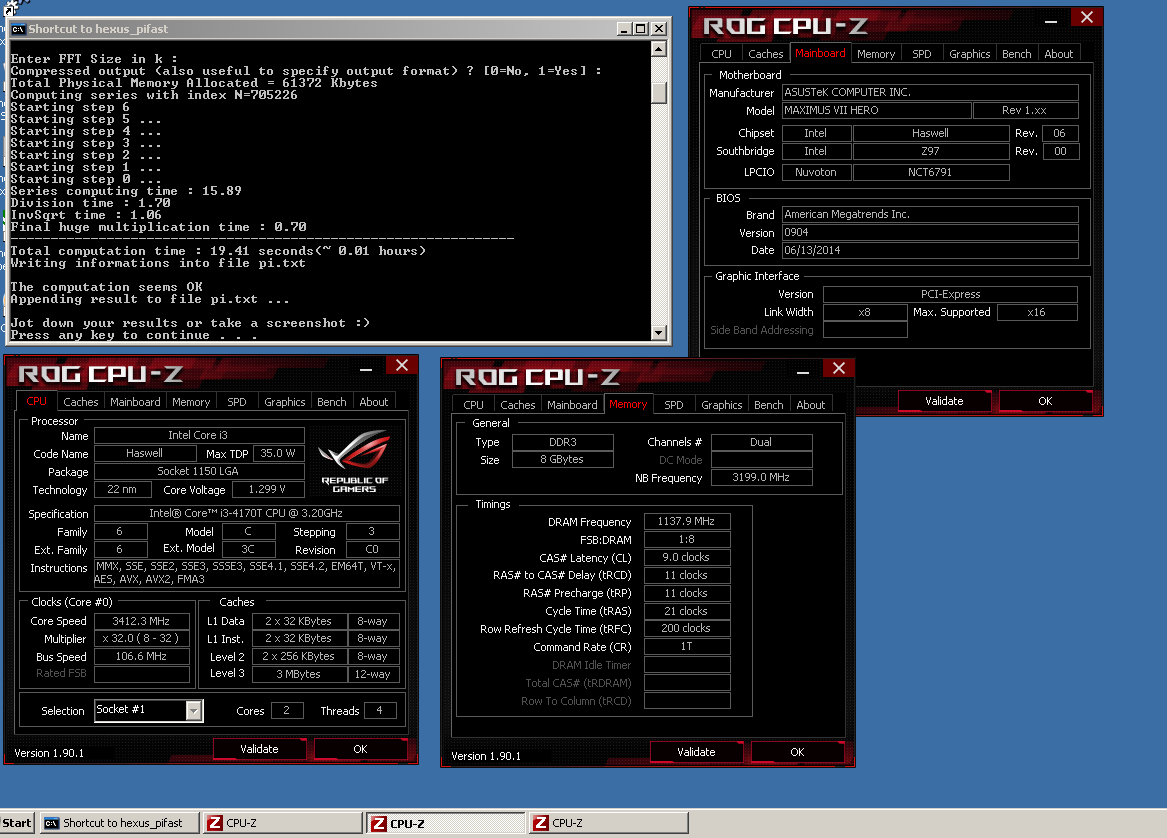Image resolution: width=1167 pixels, height=838 pixels.
Task: Open Mainboard tab in Memory window
Action: (x=572, y=405)
